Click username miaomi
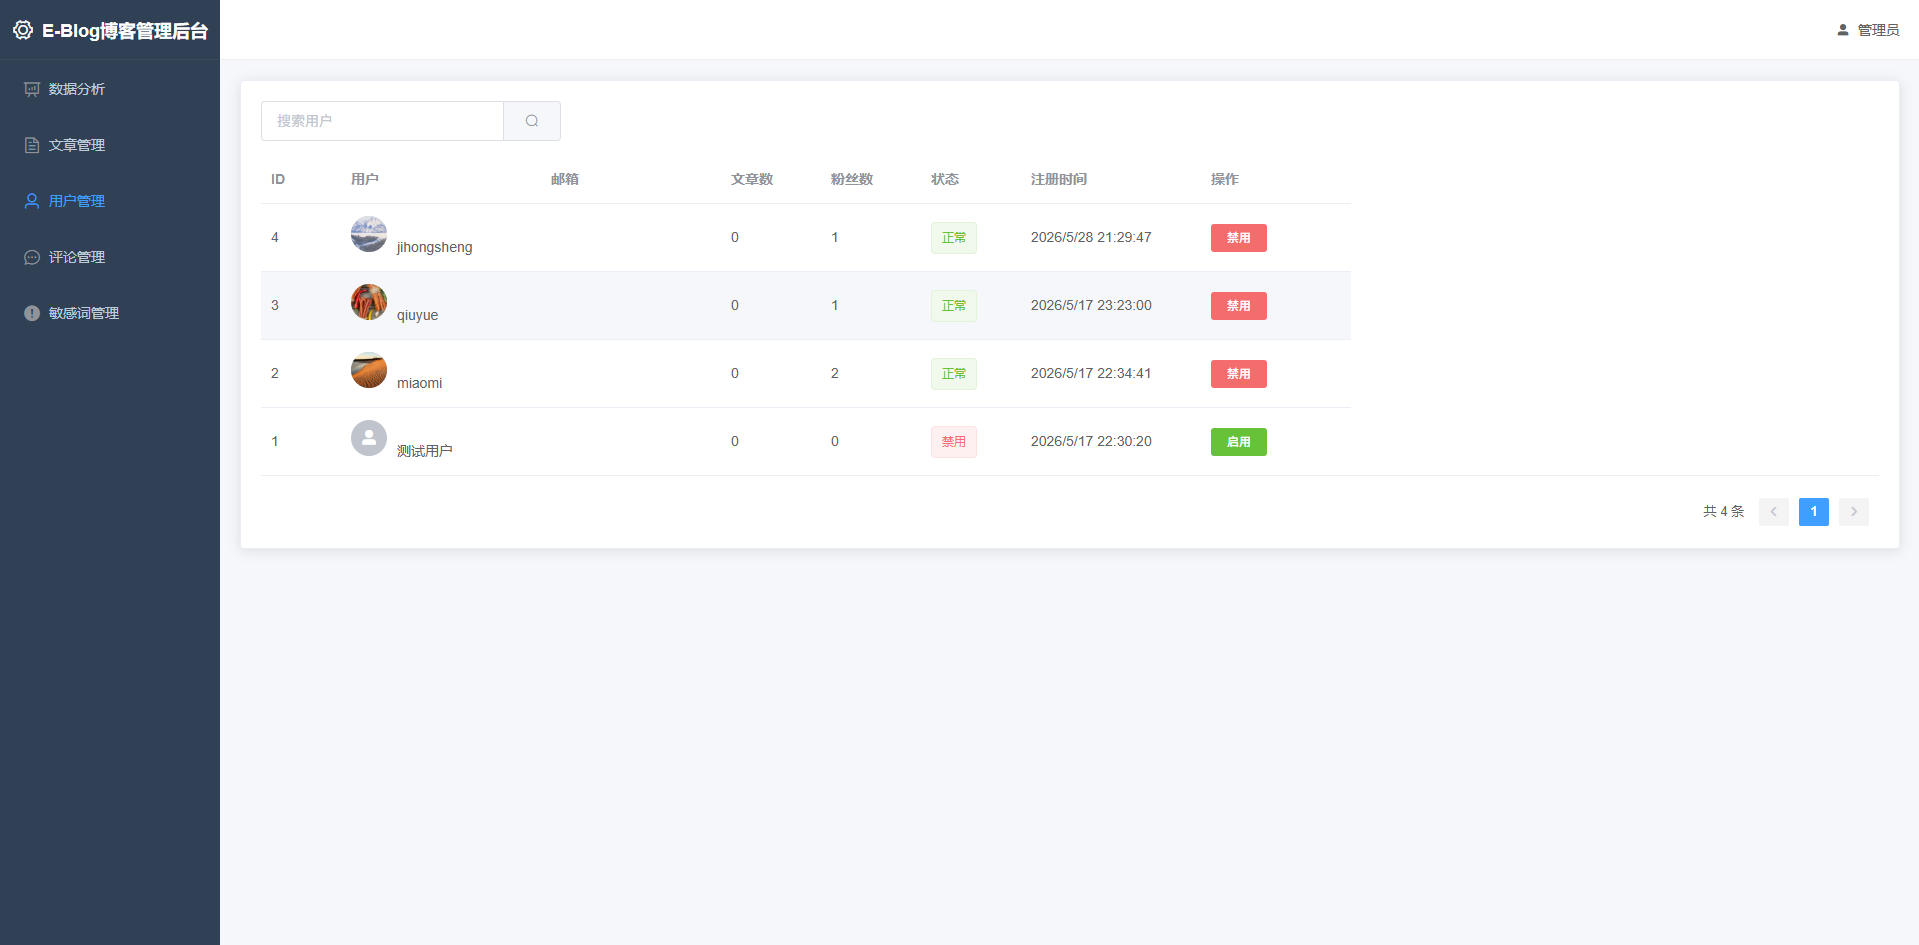The height and width of the screenshot is (945, 1919). click(x=420, y=383)
